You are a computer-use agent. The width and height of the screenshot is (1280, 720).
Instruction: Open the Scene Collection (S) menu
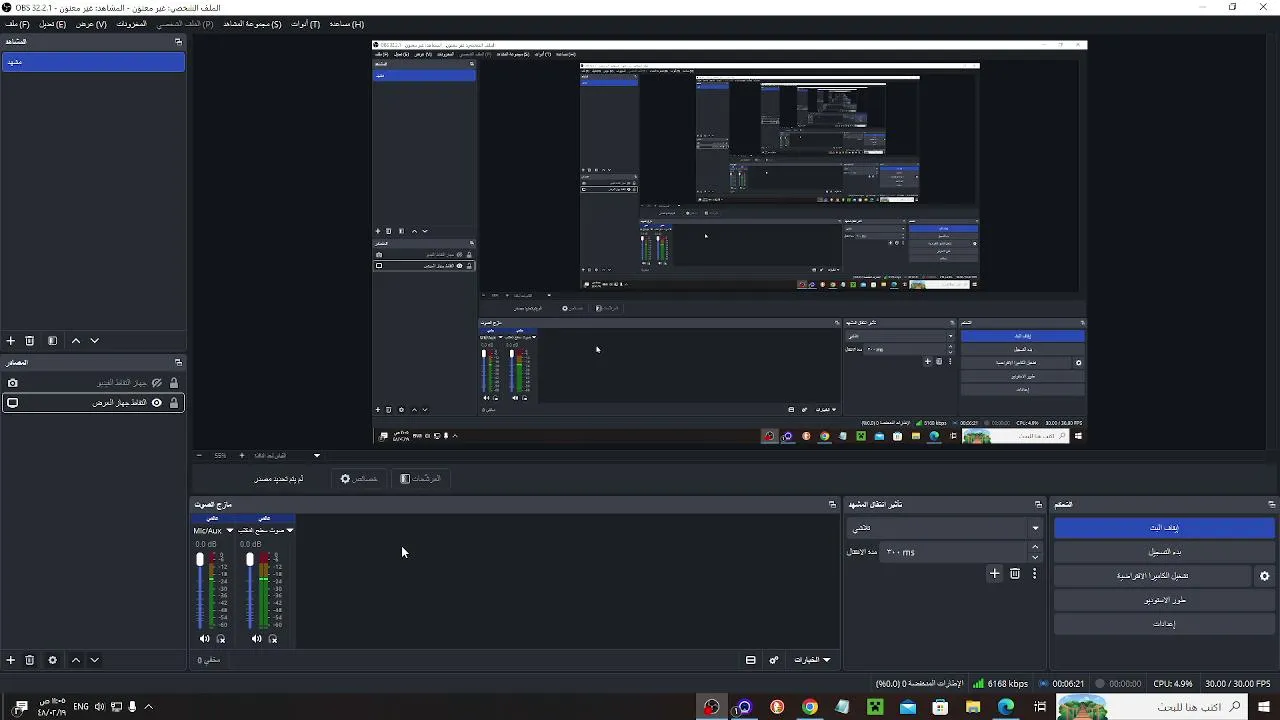252,24
